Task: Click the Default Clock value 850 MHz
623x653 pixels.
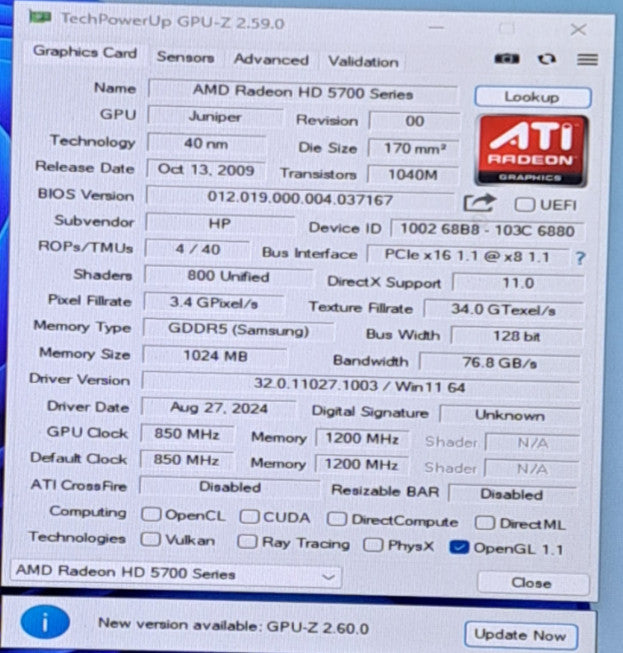Action: point(186,460)
